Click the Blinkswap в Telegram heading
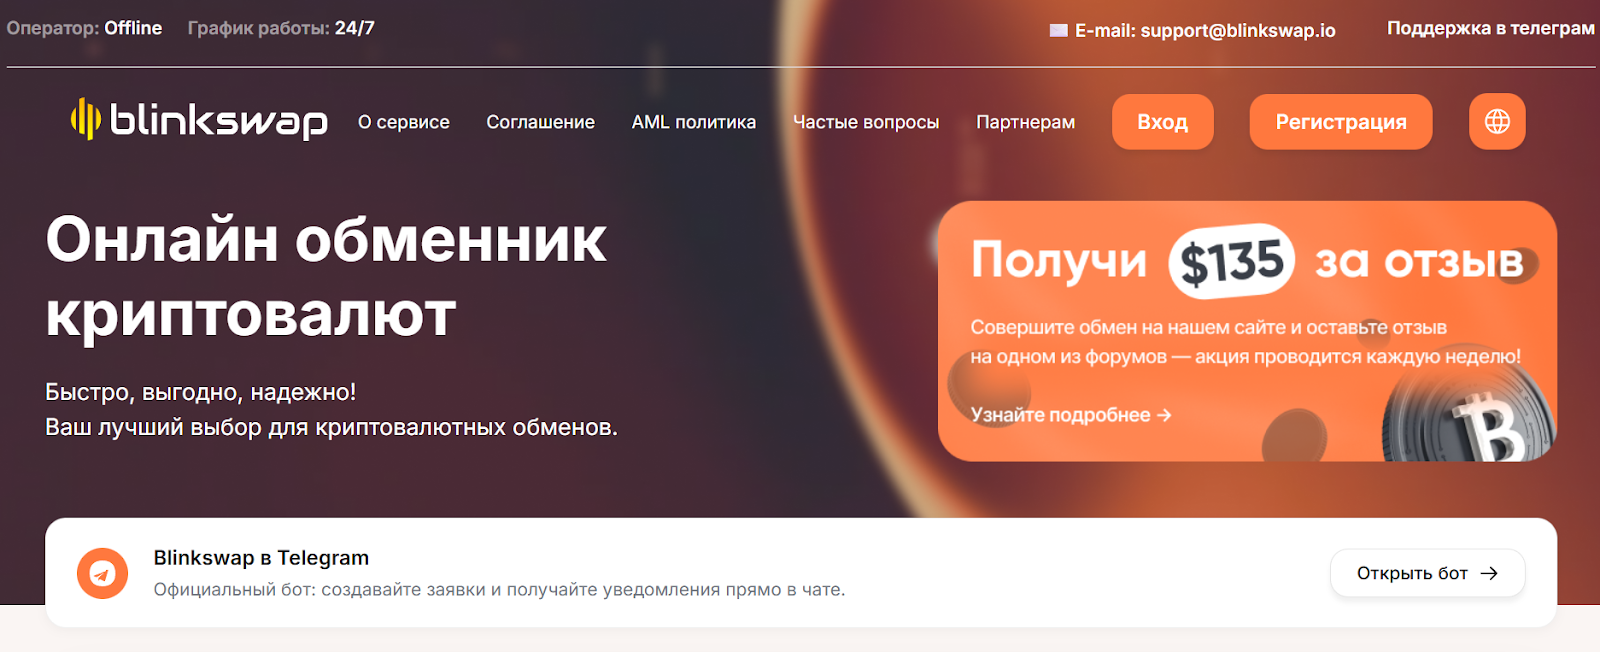 point(261,558)
